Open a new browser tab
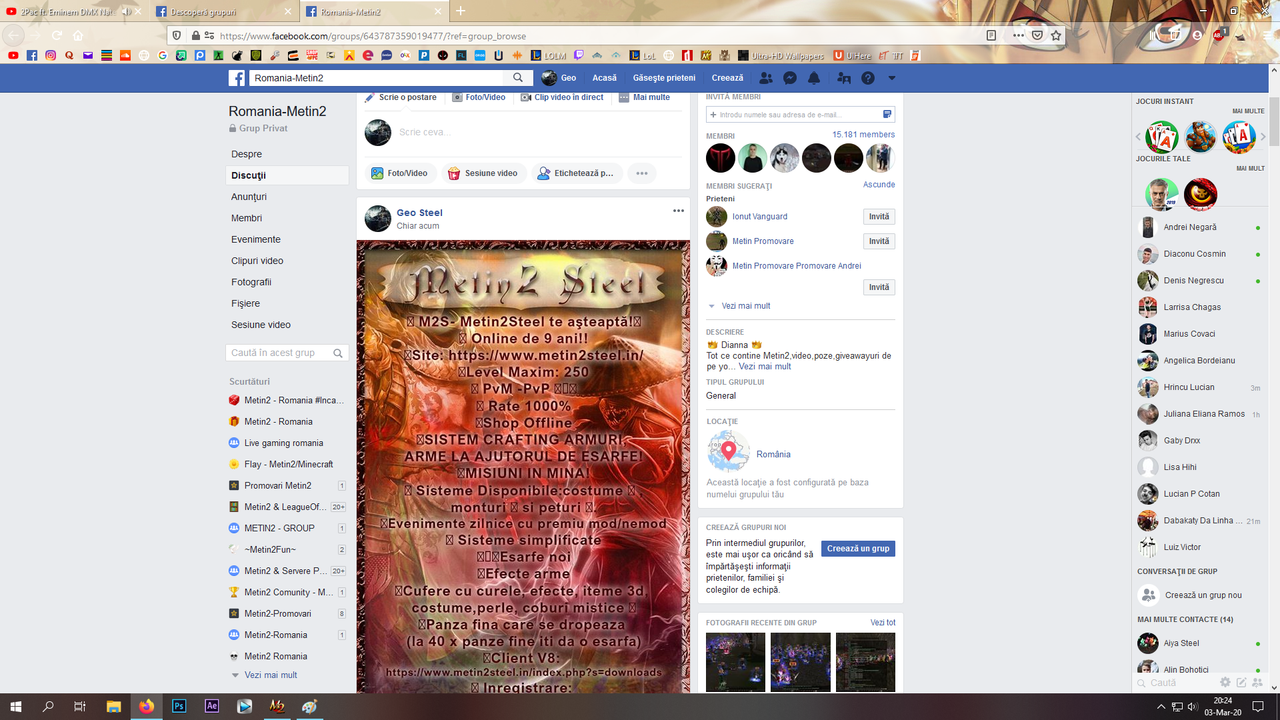 point(460,11)
